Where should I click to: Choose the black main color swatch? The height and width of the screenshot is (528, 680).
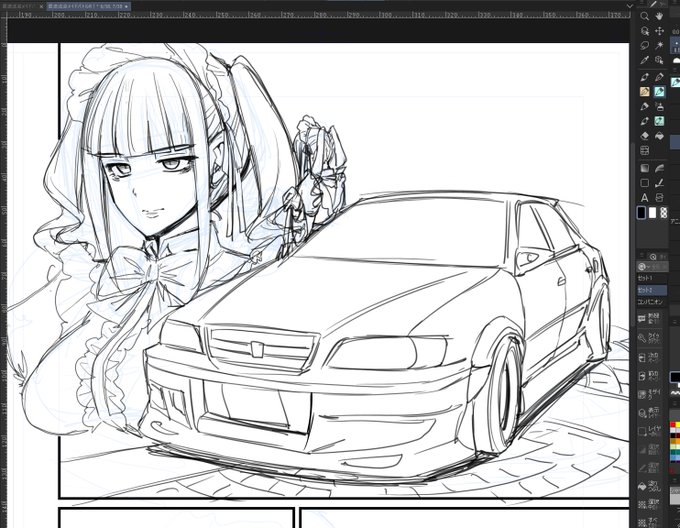[641, 213]
